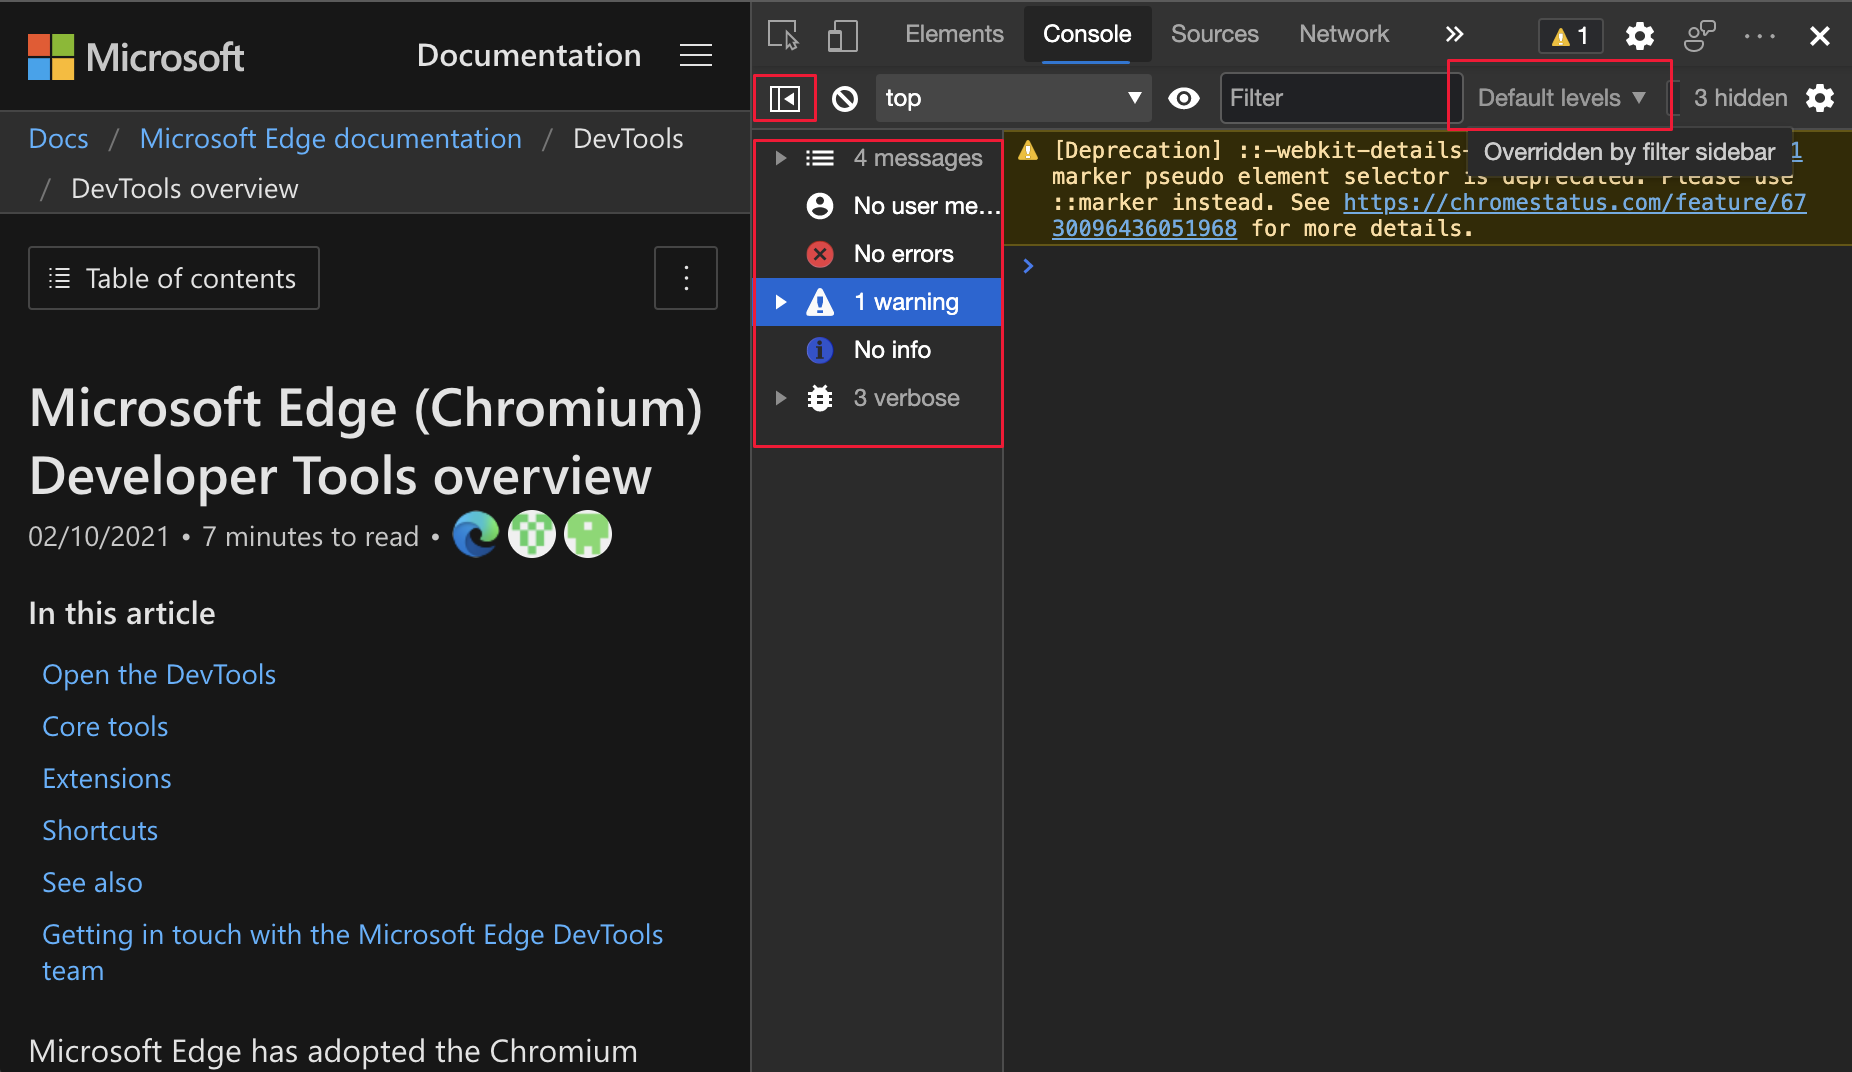Click the clear console icon
This screenshot has height=1072, width=1852.
click(845, 98)
